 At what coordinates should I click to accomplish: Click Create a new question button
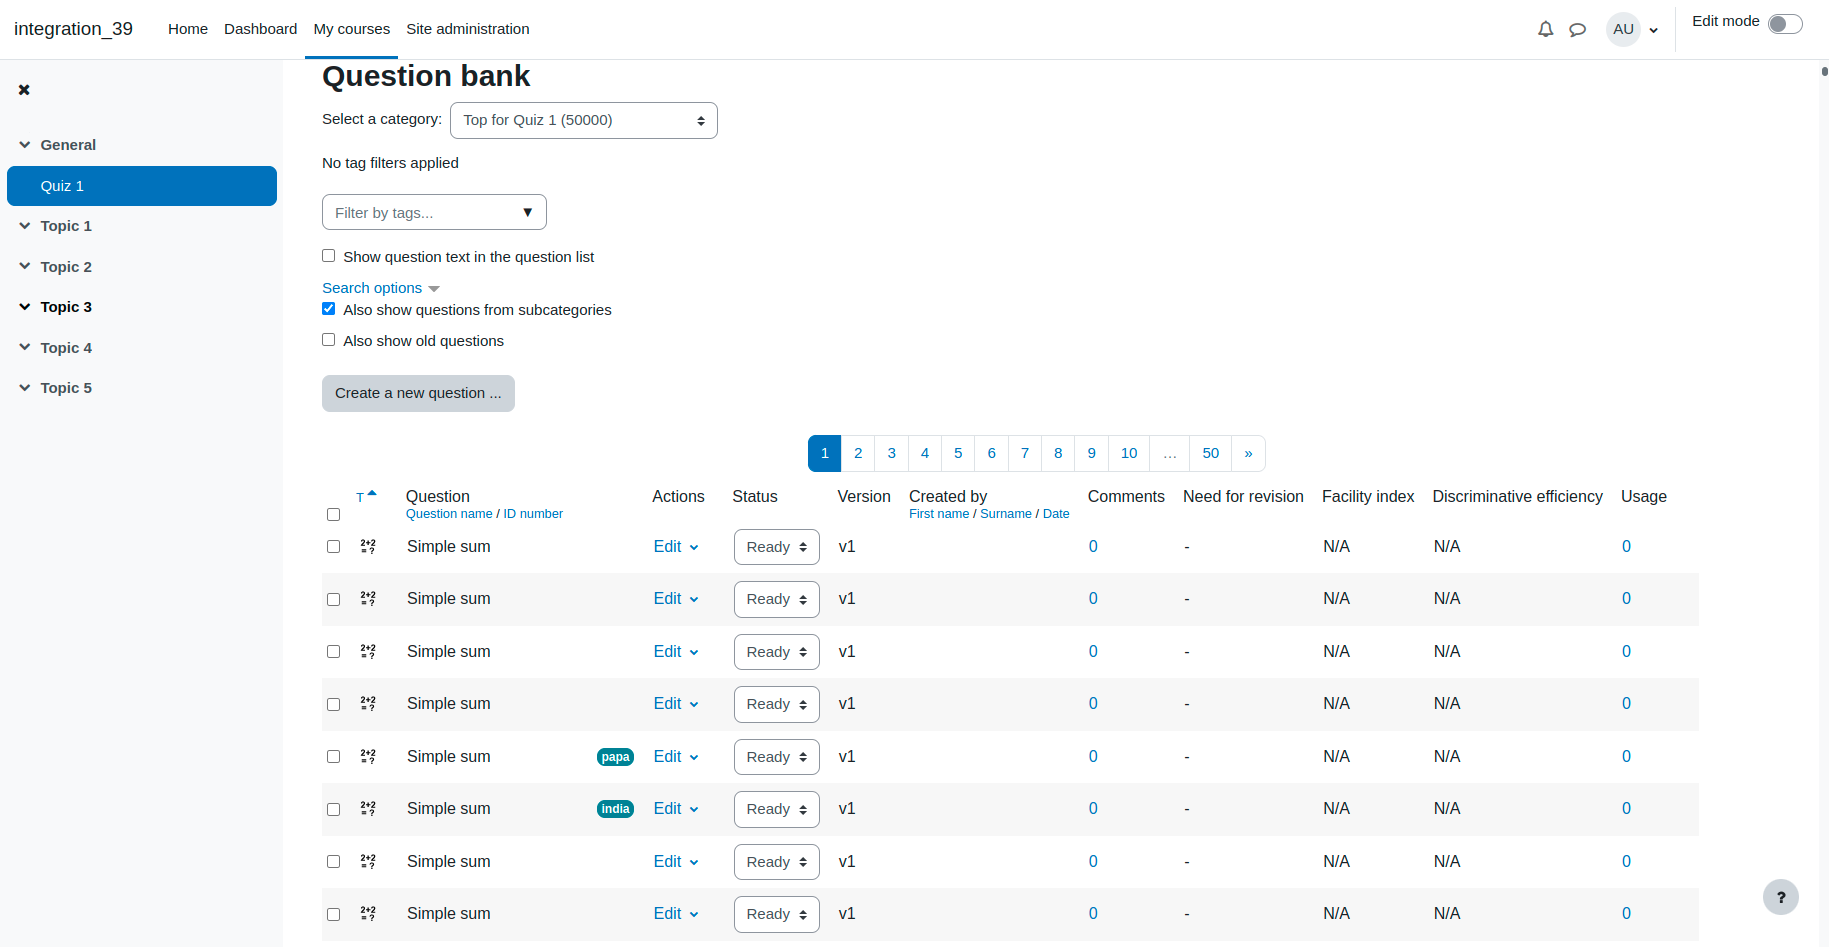pos(418,393)
